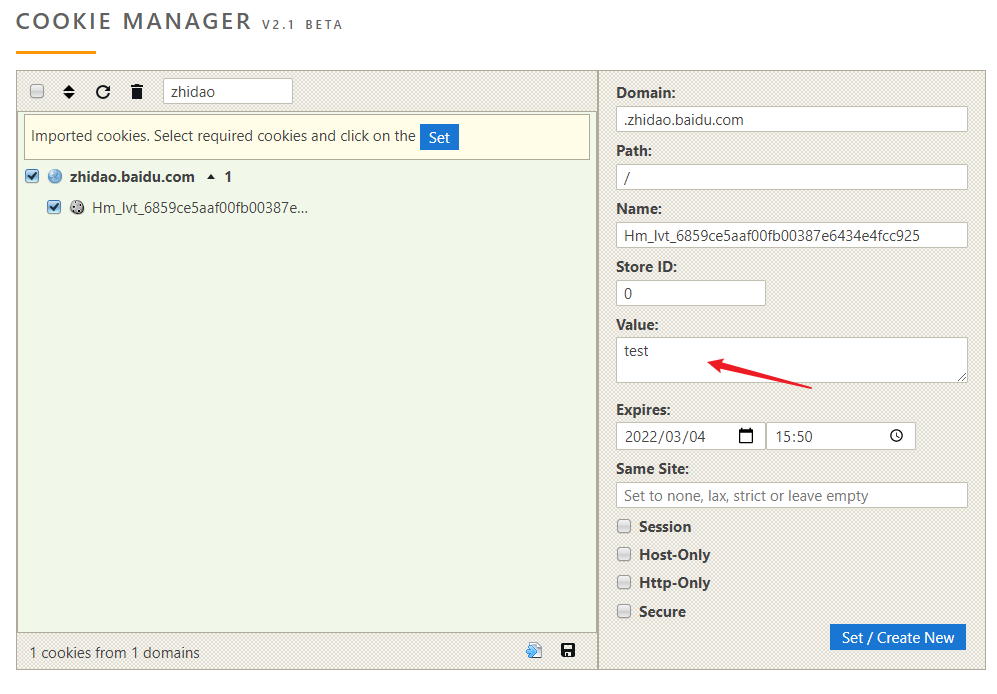
Task: Click the Set / Create New button
Action: tap(897, 637)
